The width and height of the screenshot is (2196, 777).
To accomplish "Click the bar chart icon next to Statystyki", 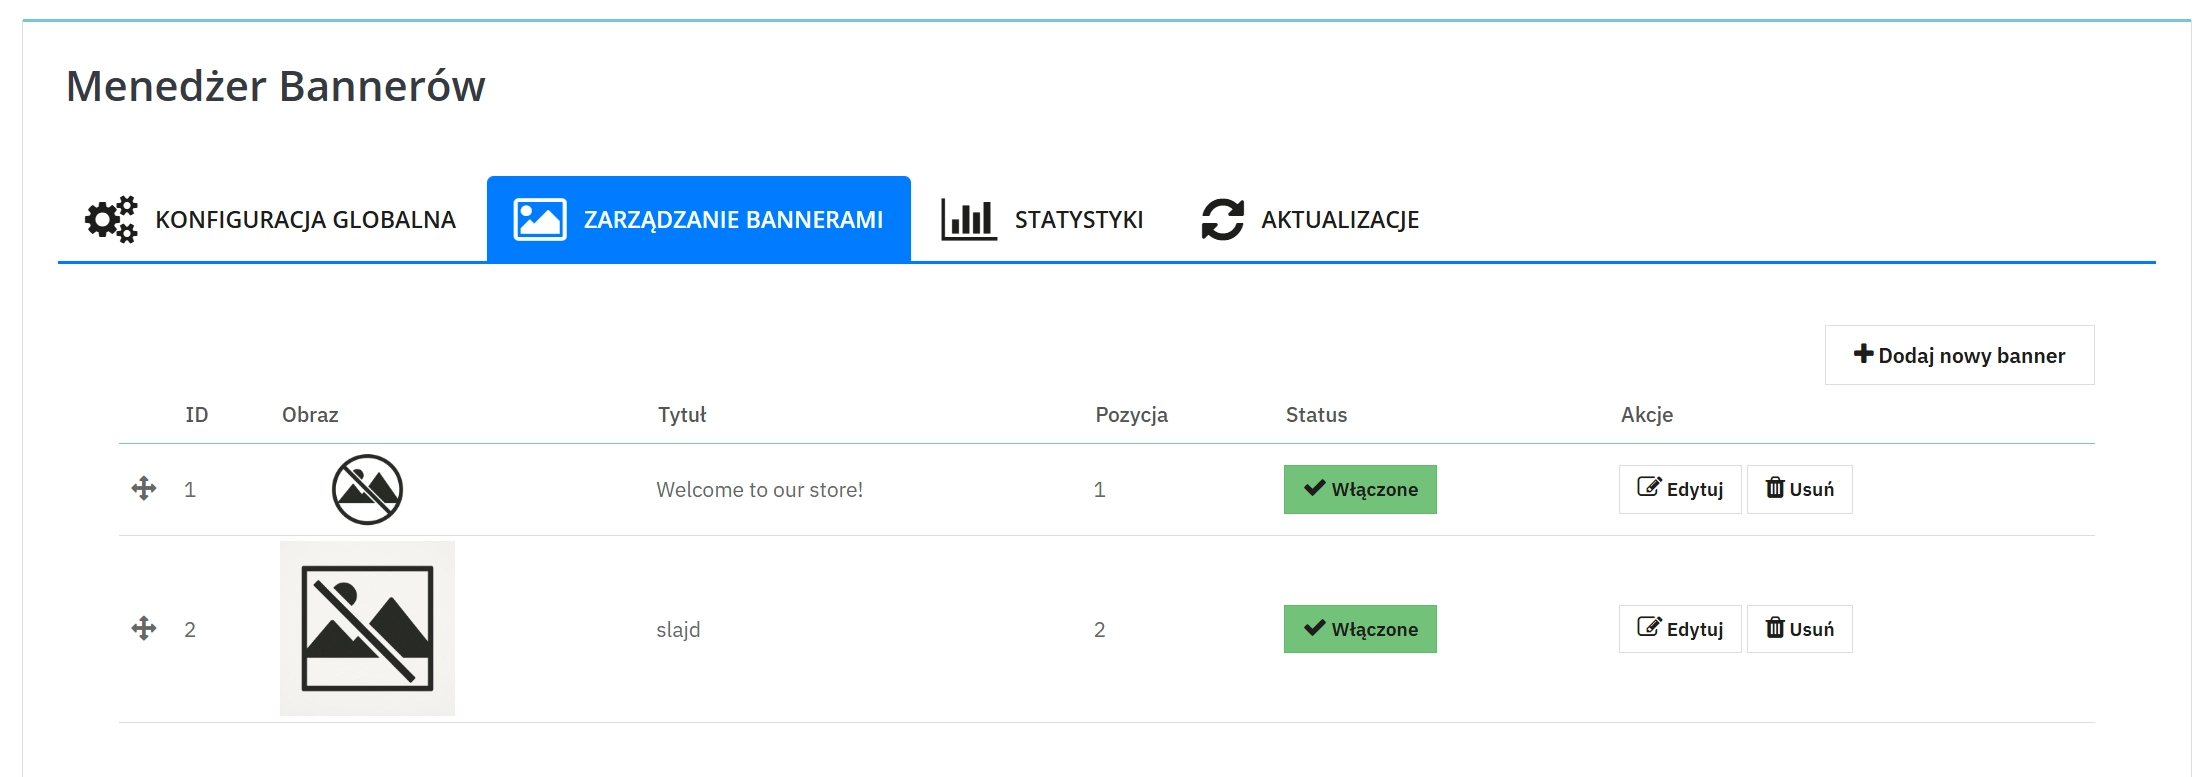I will pyautogui.click(x=968, y=220).
